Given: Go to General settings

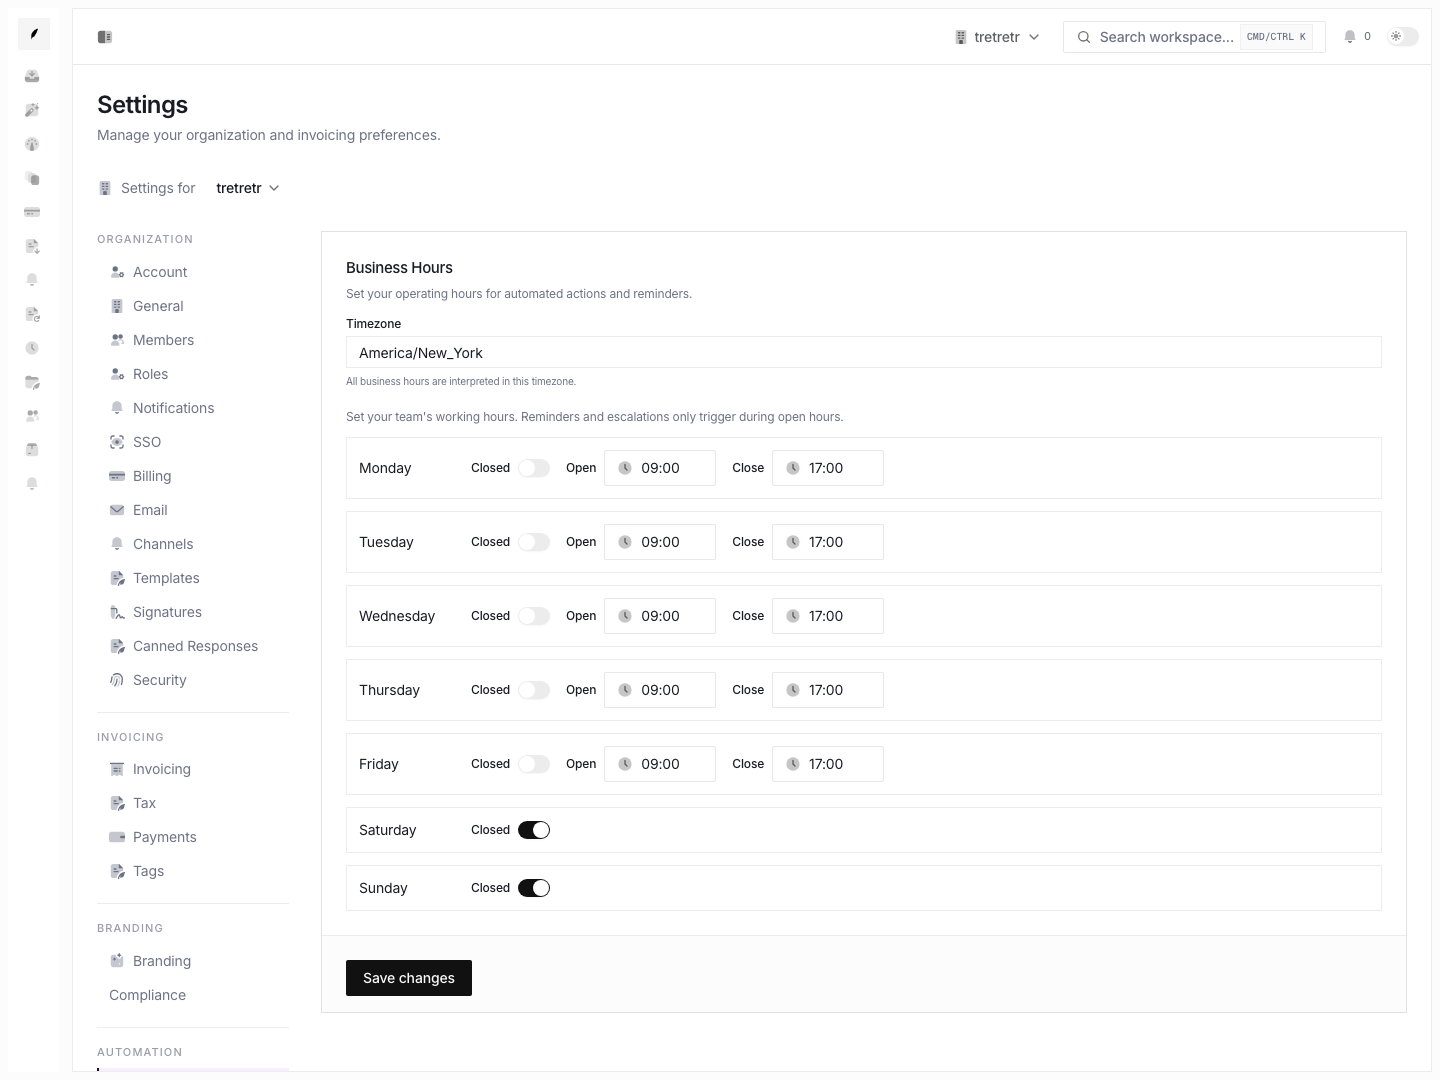Looking at the screenshot, I should click(193, 306).
